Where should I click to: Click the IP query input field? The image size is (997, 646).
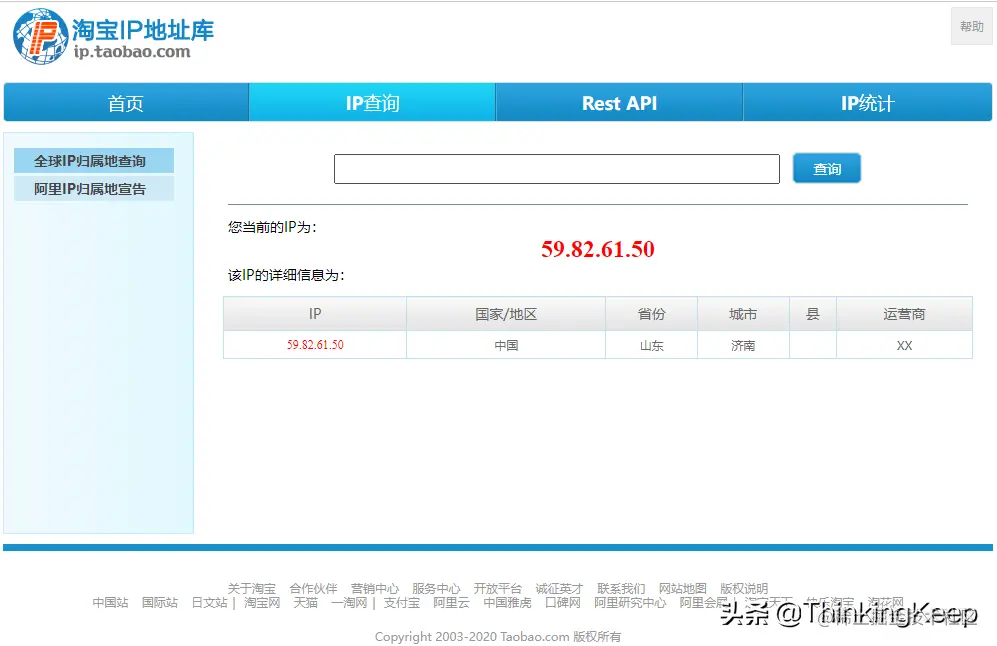556,168
